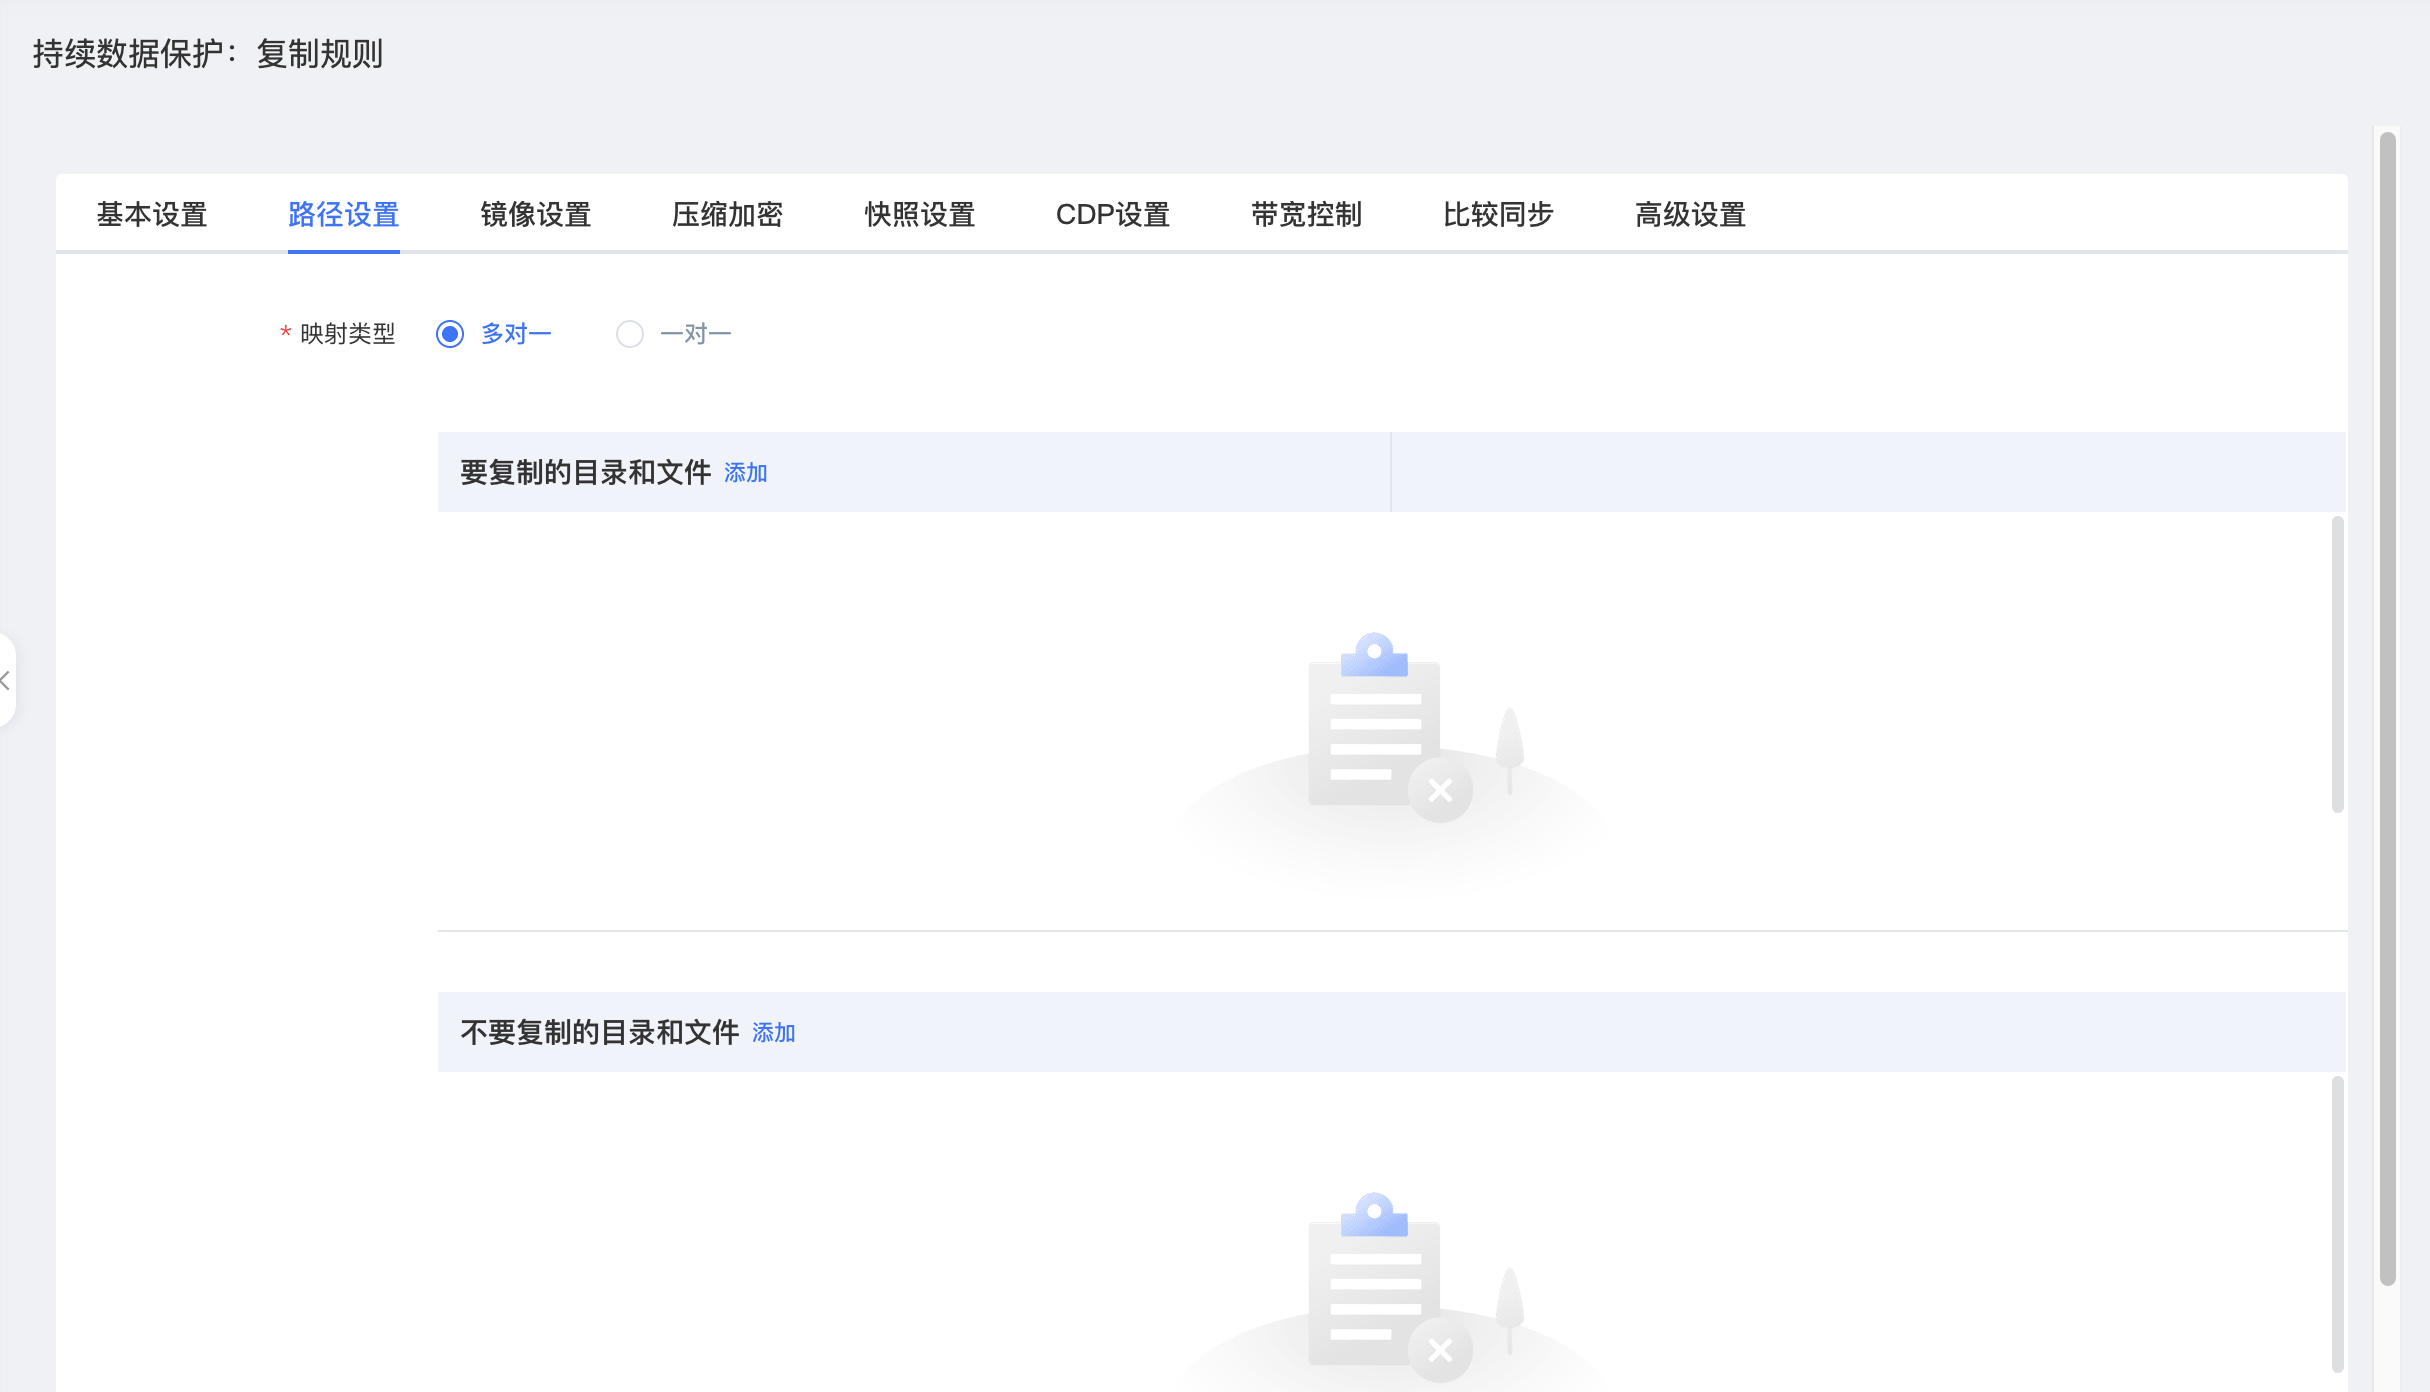Click the 要复制的目录和文件 header text
Image resolution: width=2430 pixels, height=1392 pixels.
[586, 472]
